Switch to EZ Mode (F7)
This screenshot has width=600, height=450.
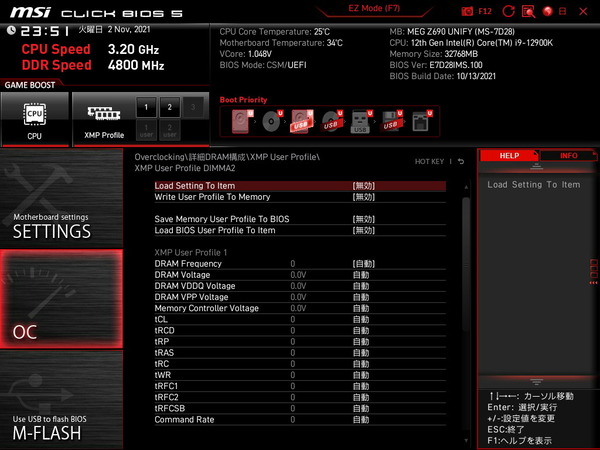click(374, 8)
